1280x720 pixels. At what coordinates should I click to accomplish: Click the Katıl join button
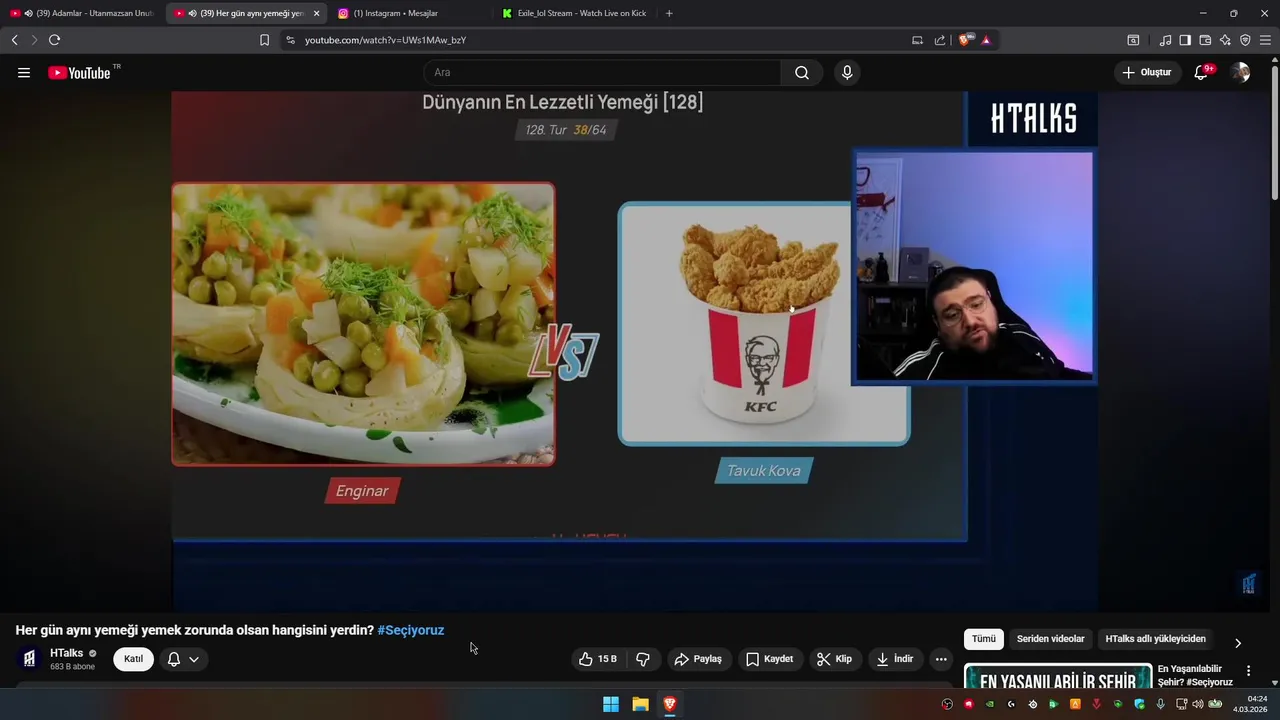[133, 659]
